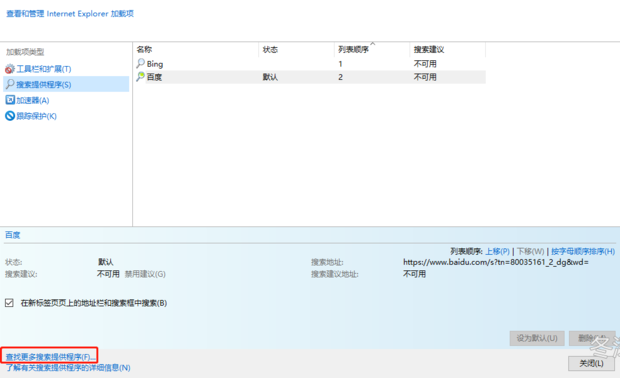Select the 百度 search provider row

(310, 77)
